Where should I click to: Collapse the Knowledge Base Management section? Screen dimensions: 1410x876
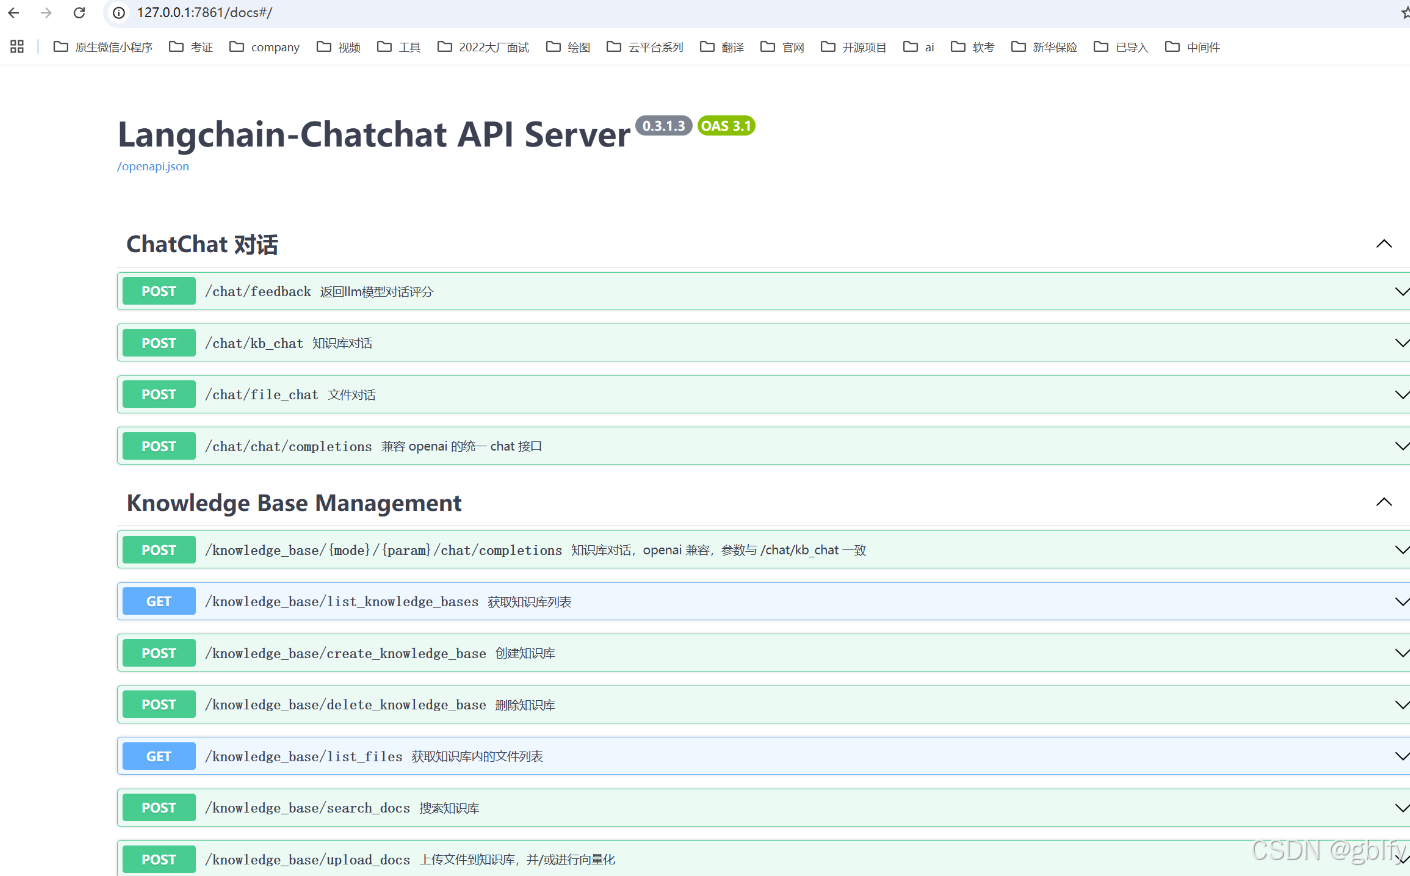pyautogui.click(x=1383, y=501)
